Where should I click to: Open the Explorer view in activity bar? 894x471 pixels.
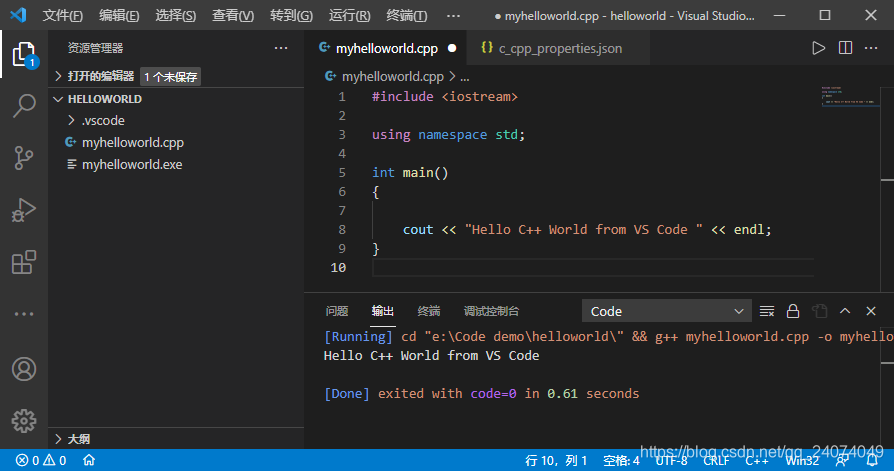coord(24,55)
